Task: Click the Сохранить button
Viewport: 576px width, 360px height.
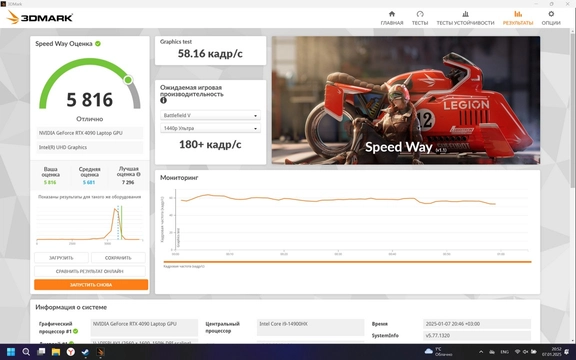Action: tap(118, 258)
